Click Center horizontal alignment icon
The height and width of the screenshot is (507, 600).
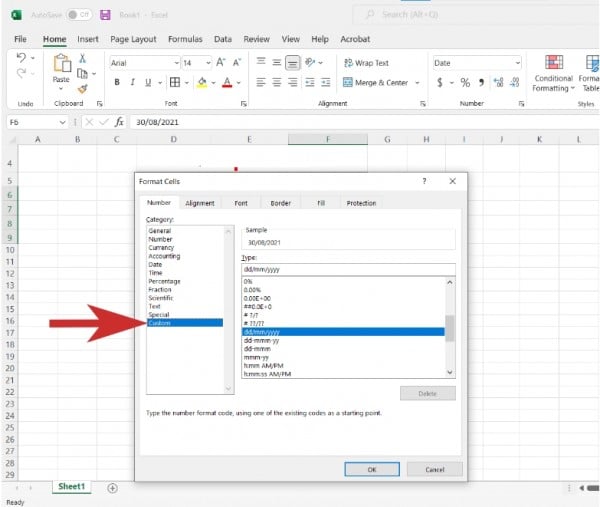(277, 82)
